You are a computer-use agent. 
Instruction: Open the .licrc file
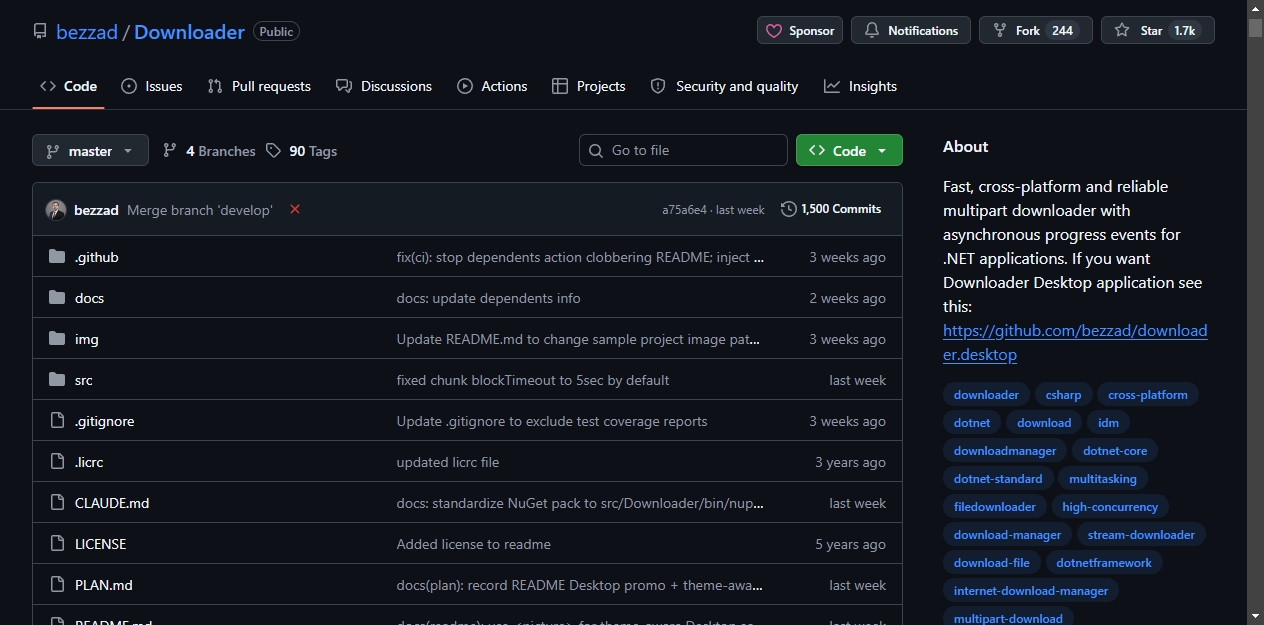pyautogui.click(x=89, y=462)
